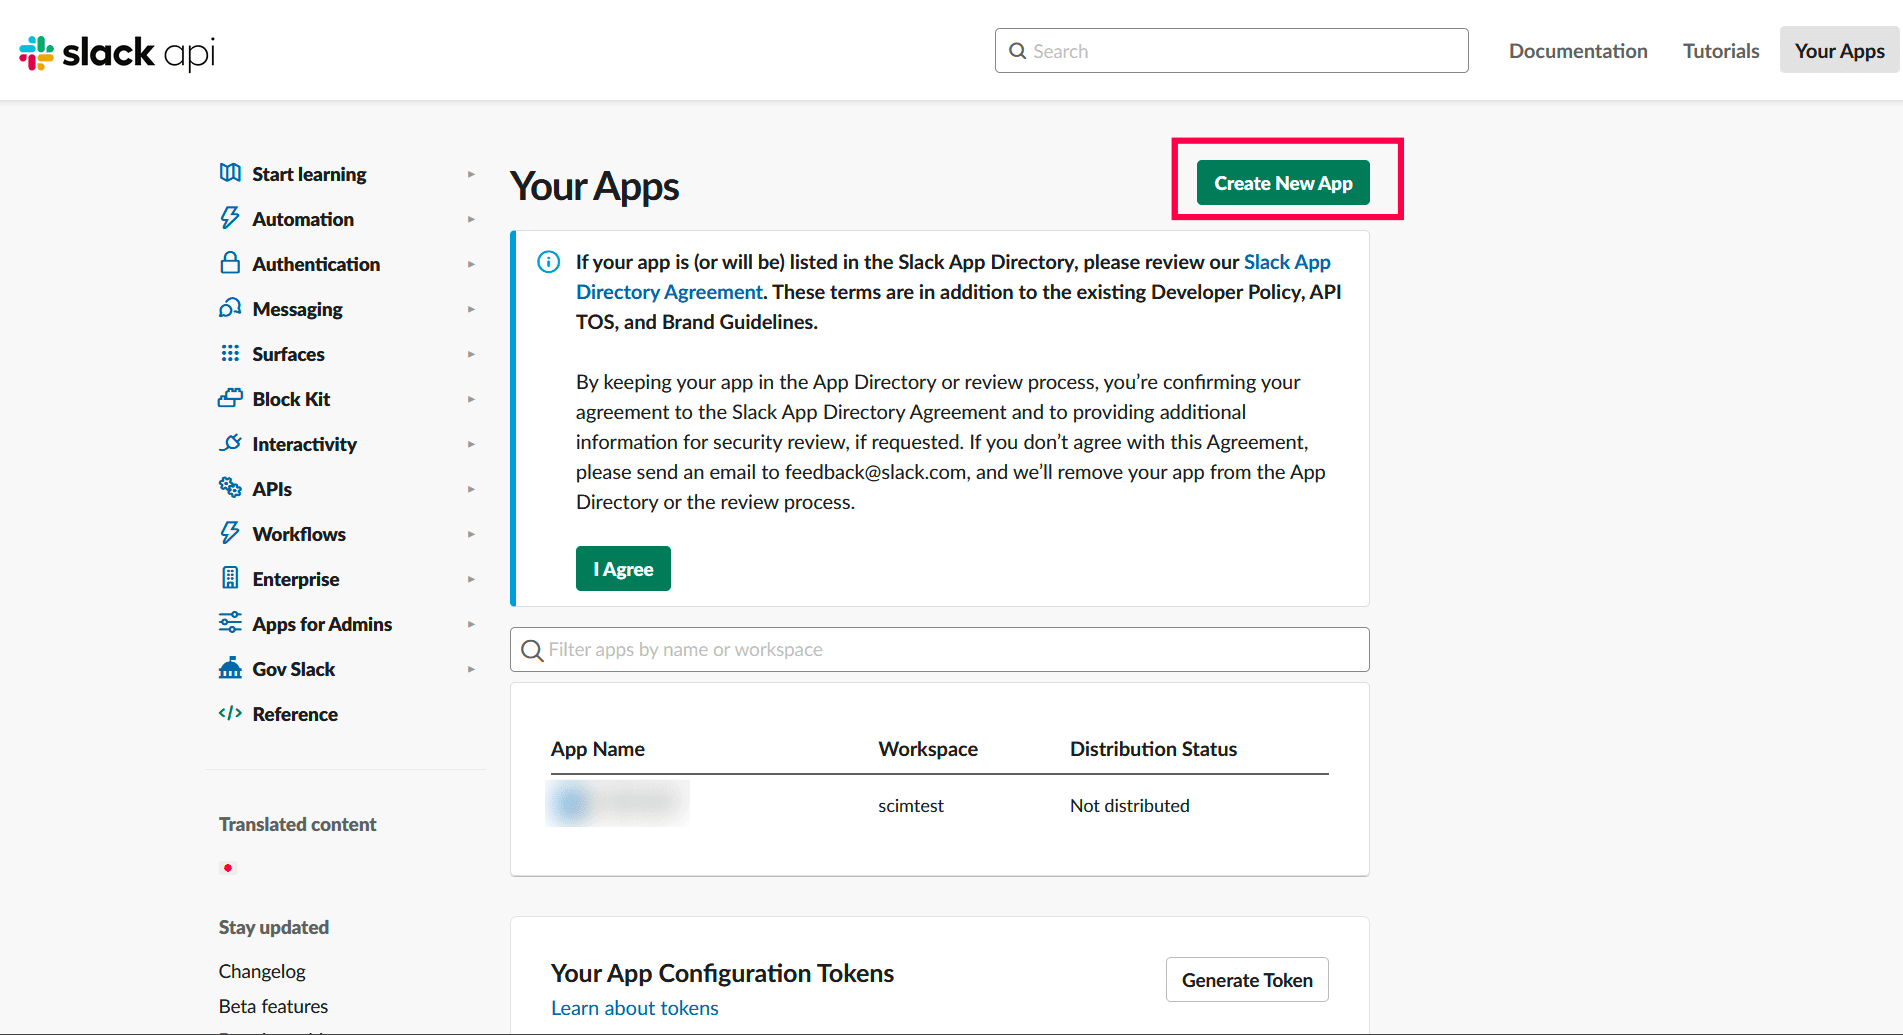Screen dimensions: 1903x1035
Task: Expand the Authentication section arrow
Action: pyautogui.click(x=471, y=264)
